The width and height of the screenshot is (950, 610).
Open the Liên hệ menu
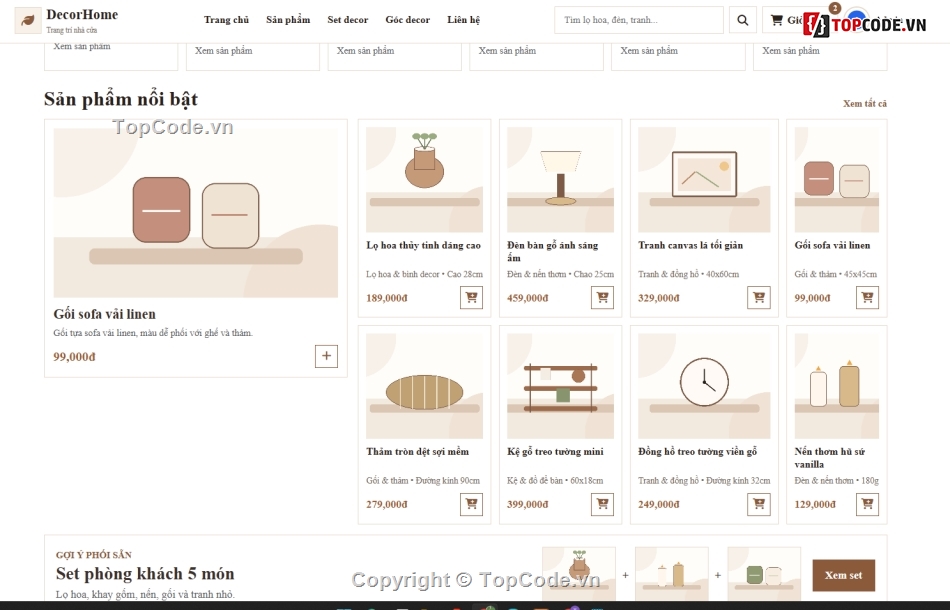pyautogui.click(x=463, y=20)
